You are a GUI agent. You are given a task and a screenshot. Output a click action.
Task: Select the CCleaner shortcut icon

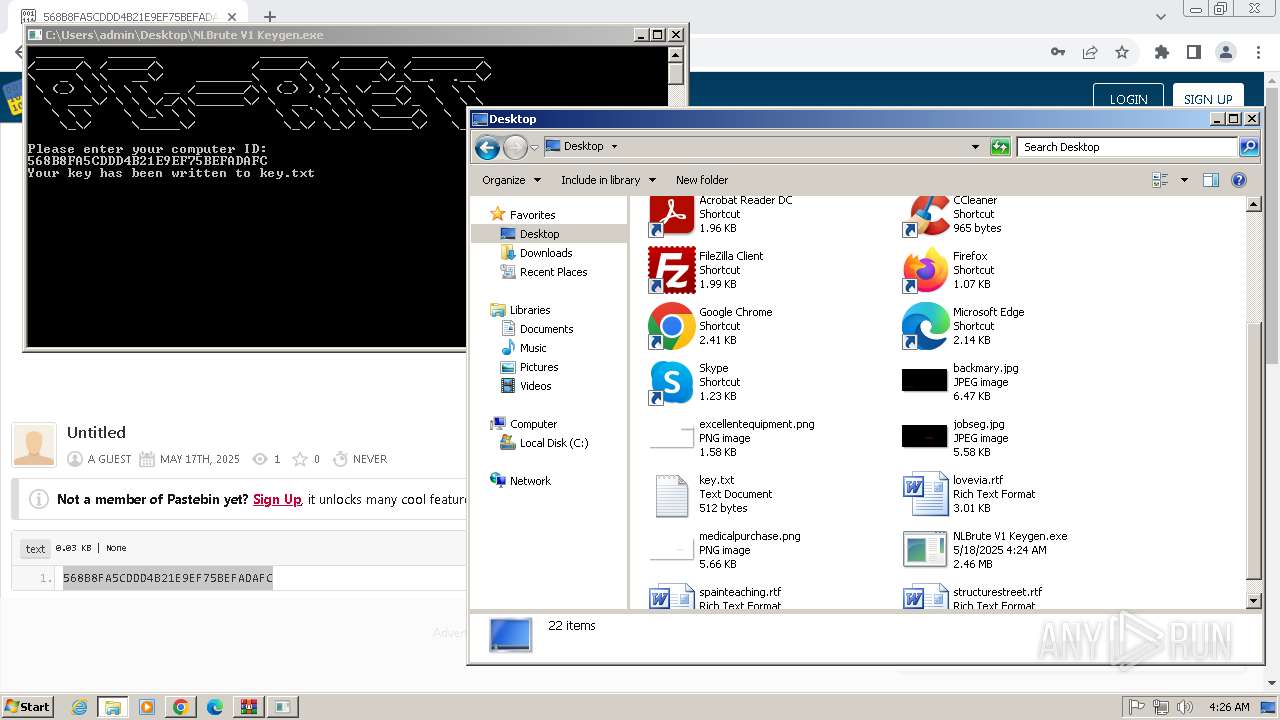click(925, 214)
